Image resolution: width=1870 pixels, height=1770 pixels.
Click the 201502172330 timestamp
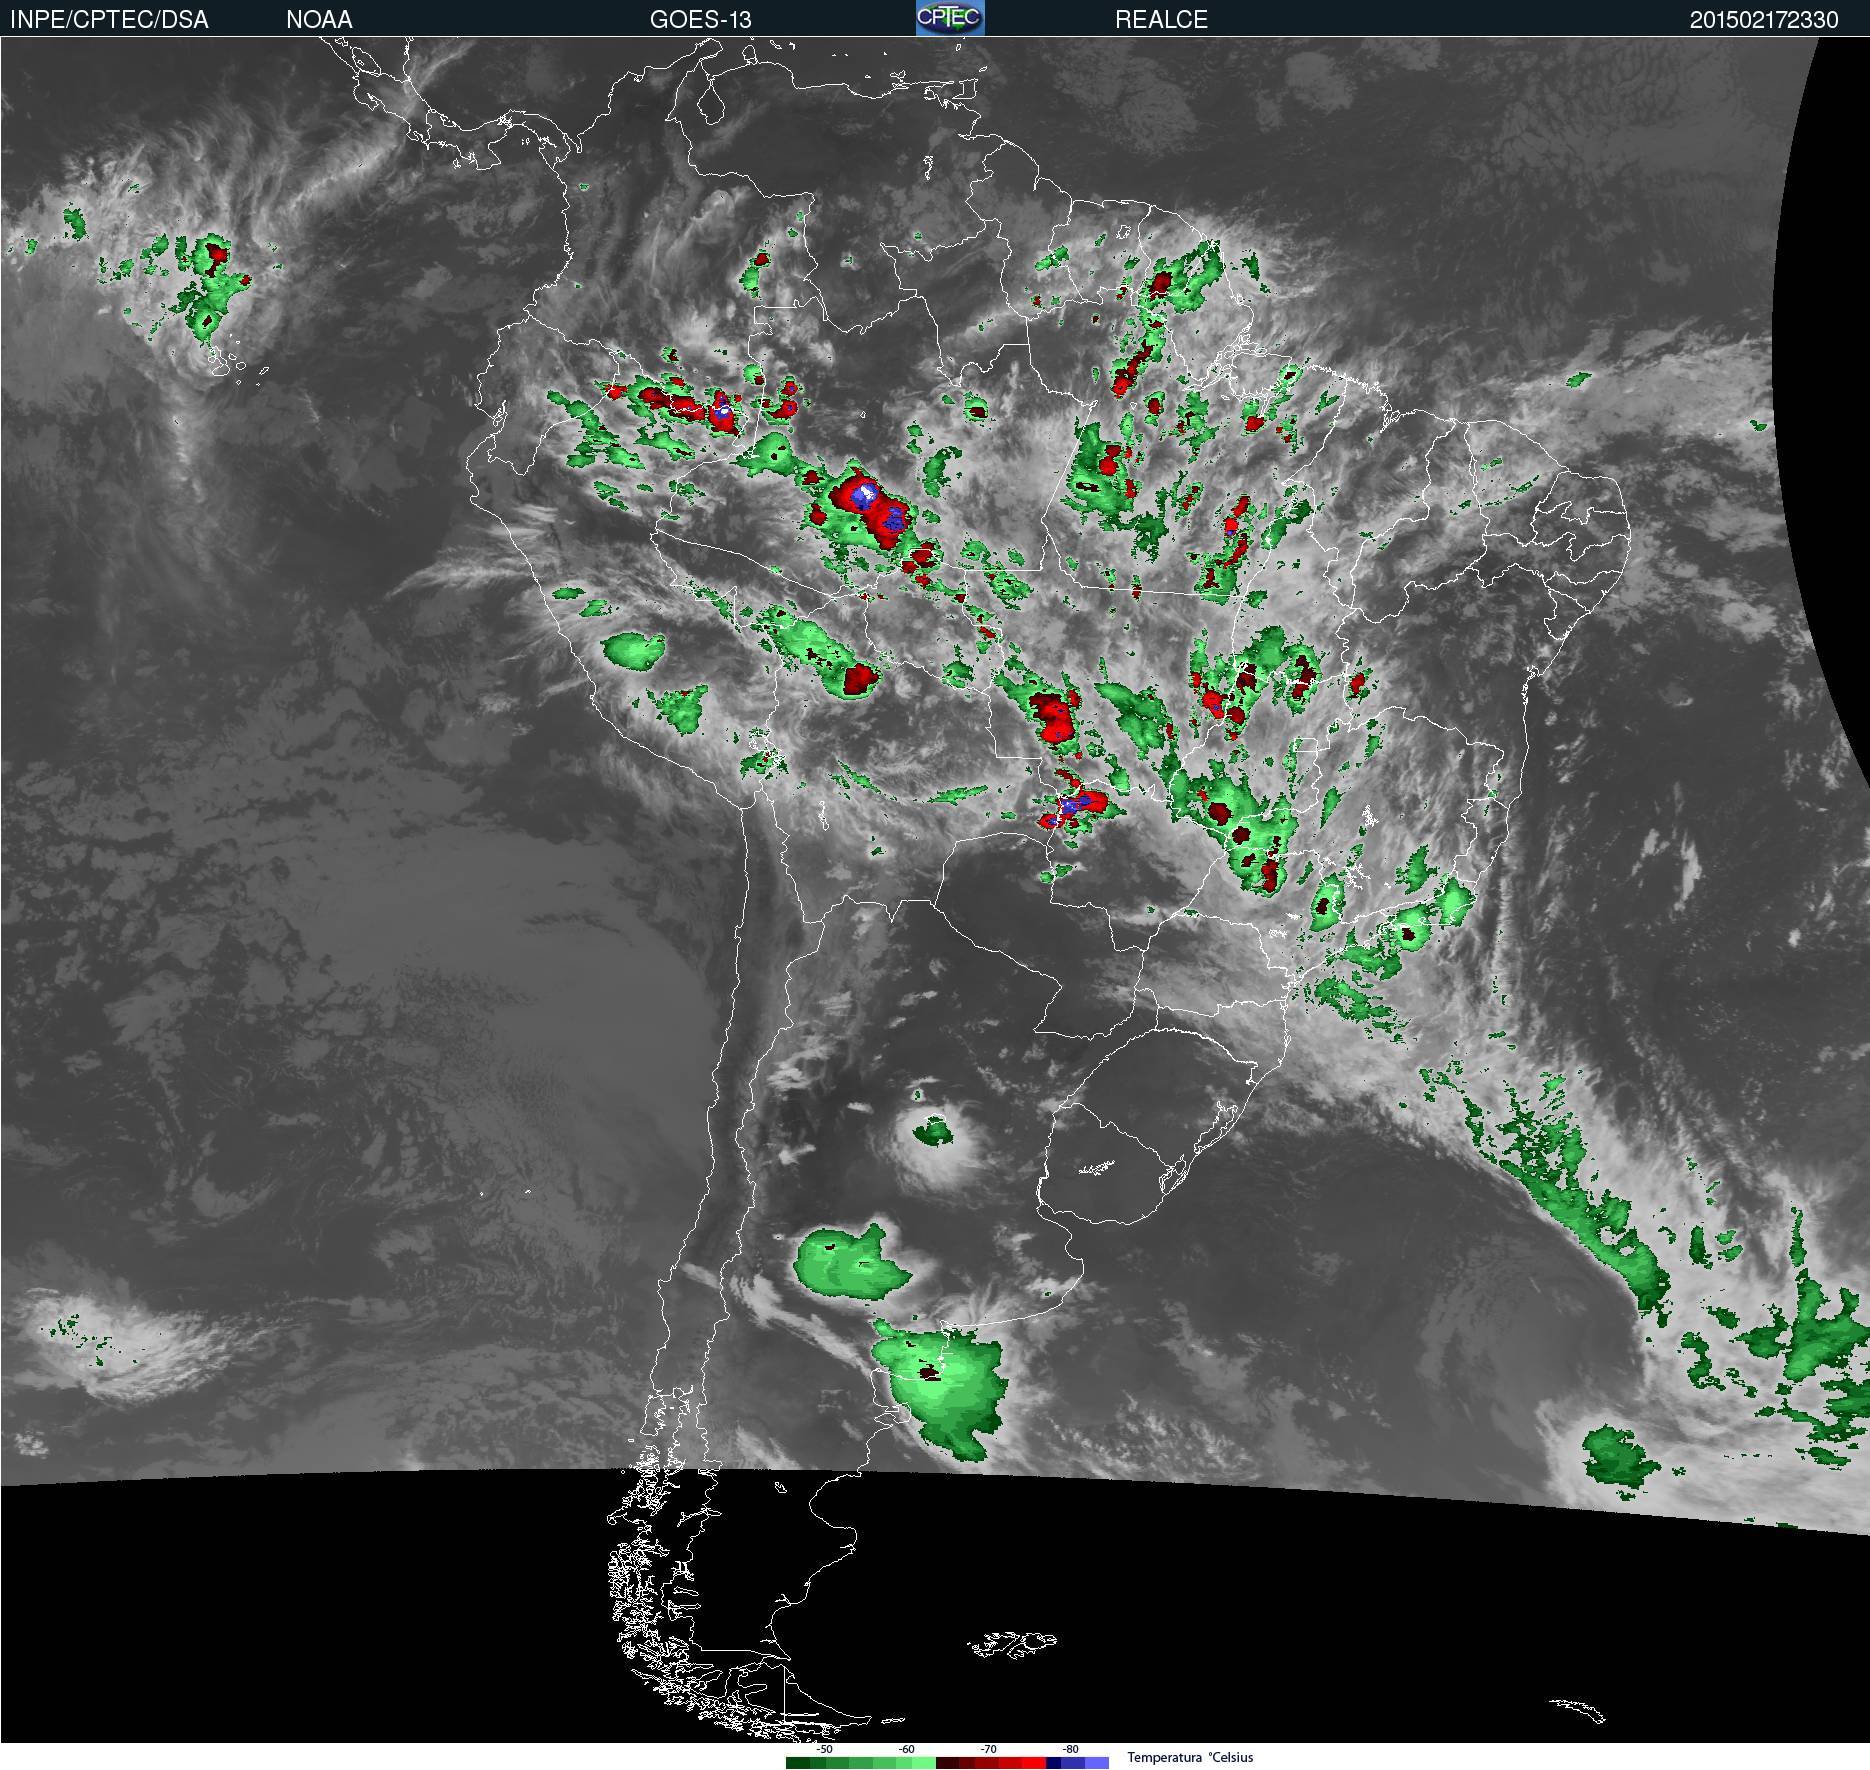tap(1764, 19)
